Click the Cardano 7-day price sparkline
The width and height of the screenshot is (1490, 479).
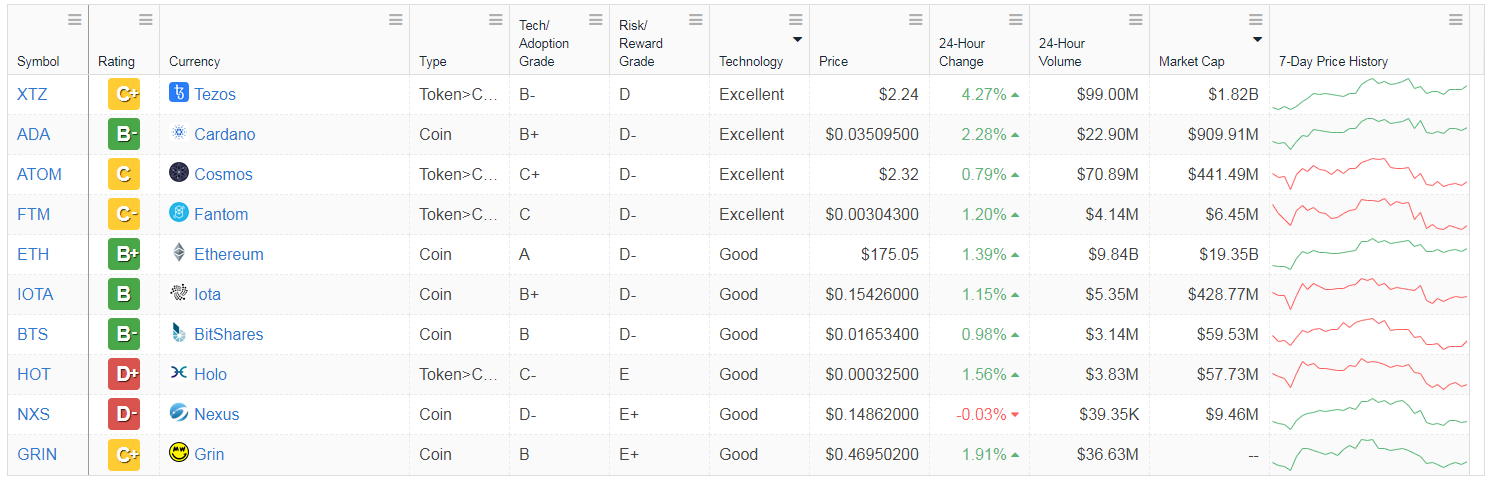1369,134
